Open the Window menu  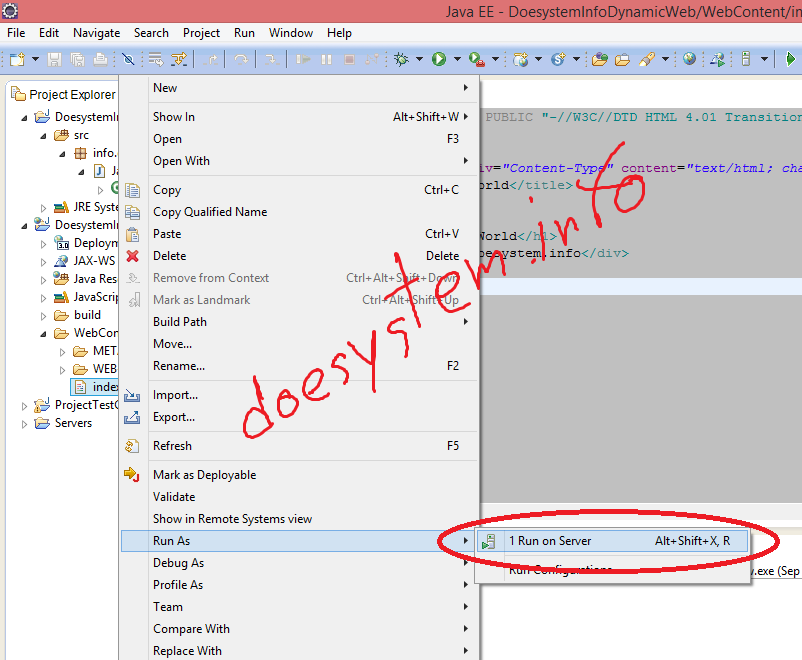click(x=291, y=33)
